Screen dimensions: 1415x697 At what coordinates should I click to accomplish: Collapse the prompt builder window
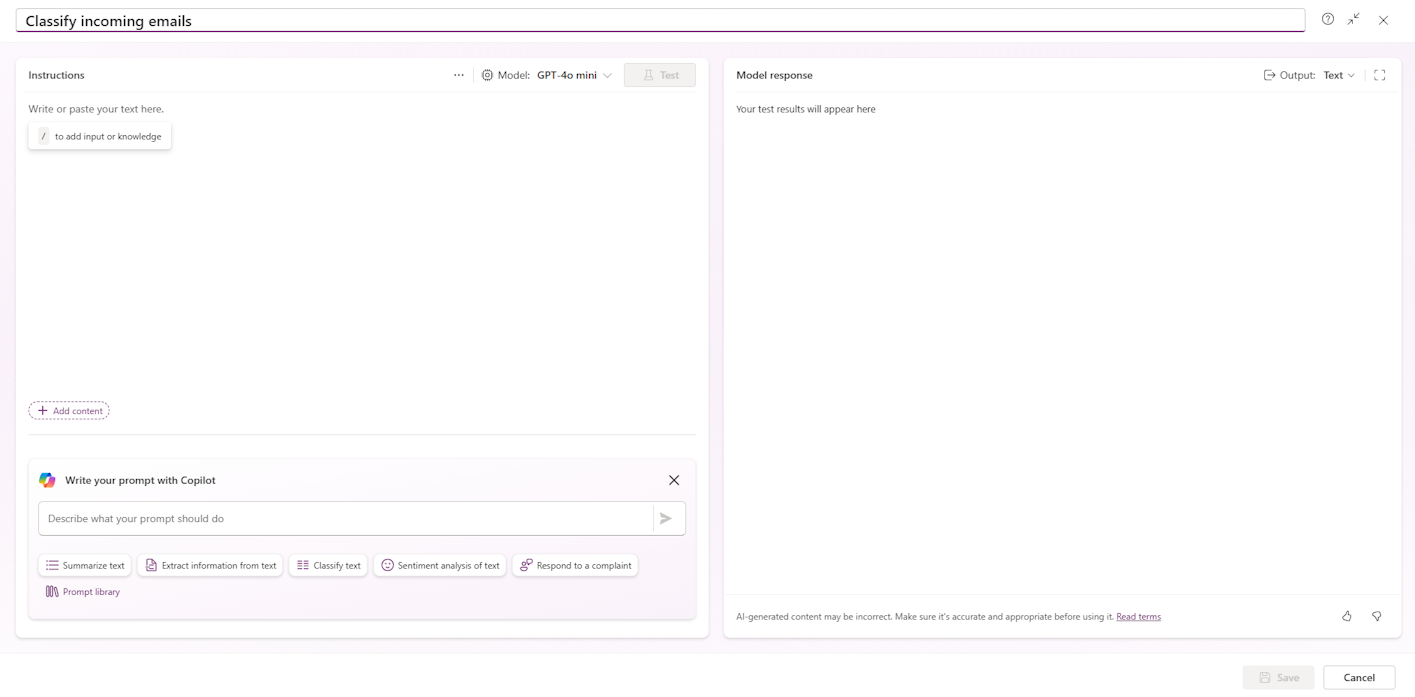point(1353,19)
